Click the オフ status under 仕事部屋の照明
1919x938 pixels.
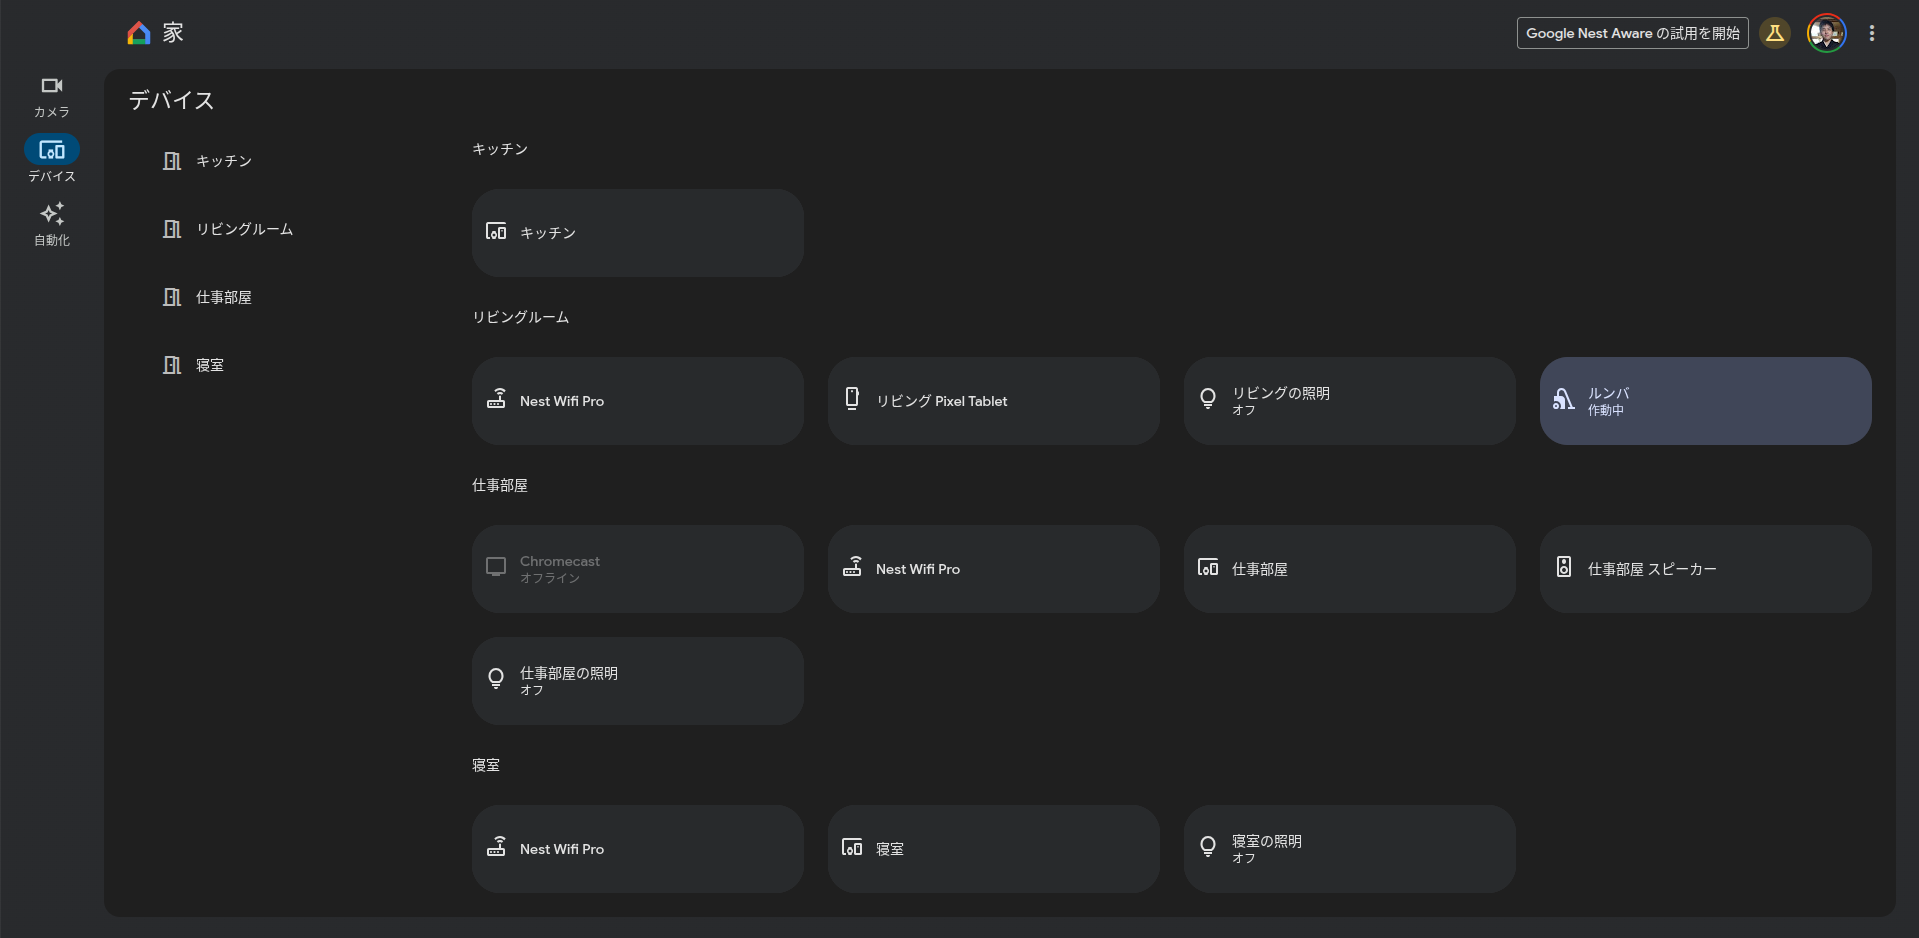(532, 691)
